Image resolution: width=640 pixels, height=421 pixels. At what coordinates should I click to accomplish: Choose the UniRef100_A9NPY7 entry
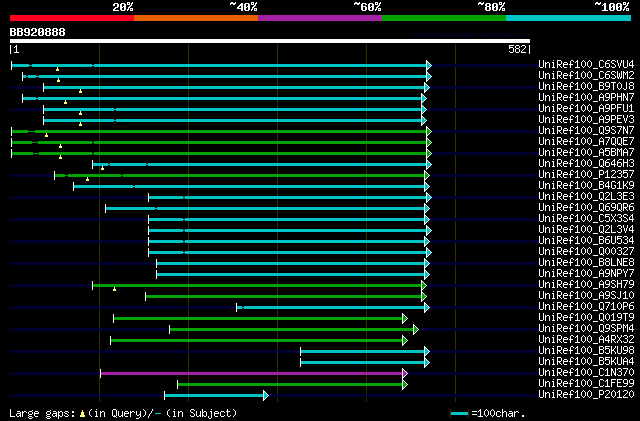click(586, 274)
